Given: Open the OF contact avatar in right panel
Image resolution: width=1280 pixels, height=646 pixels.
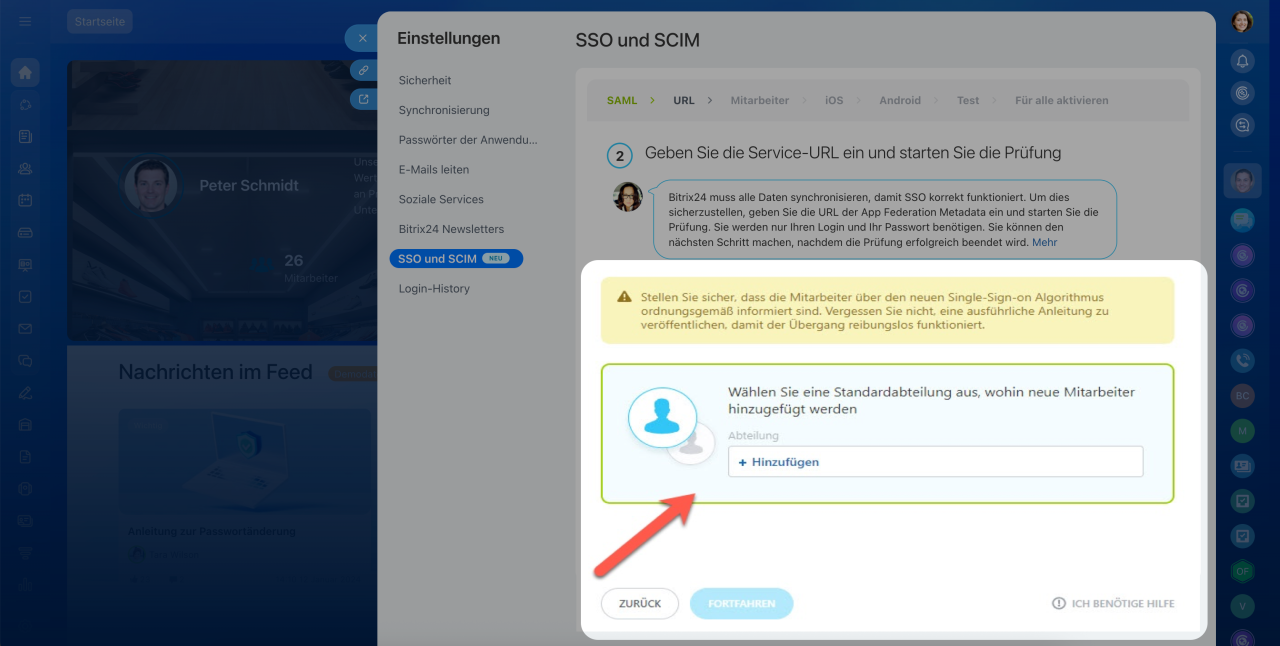Looking at the screenshot, I should [1242, 571].
